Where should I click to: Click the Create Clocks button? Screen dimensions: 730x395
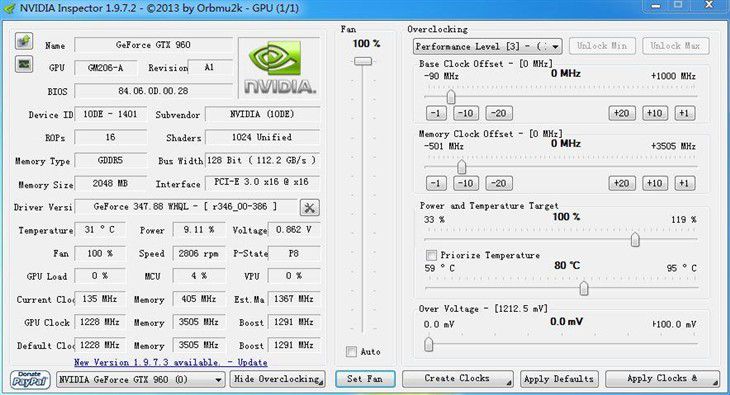(x=458, y=379)
